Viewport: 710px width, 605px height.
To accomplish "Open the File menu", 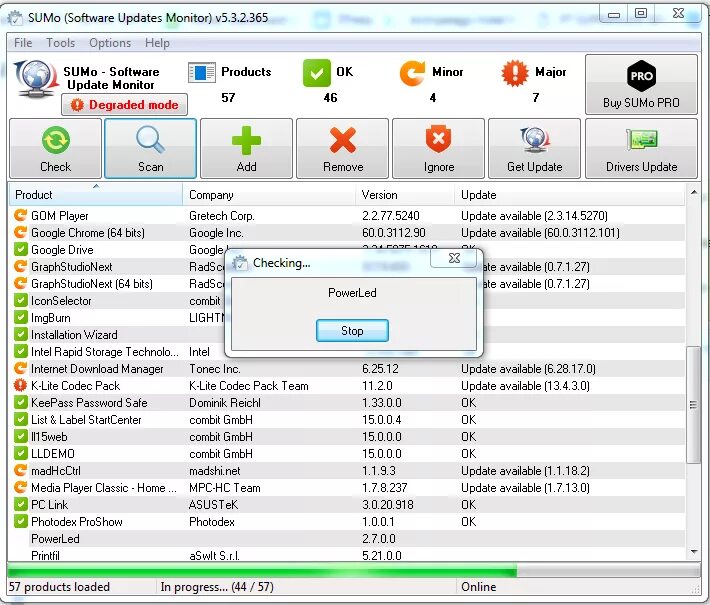I will pos(23,43).
